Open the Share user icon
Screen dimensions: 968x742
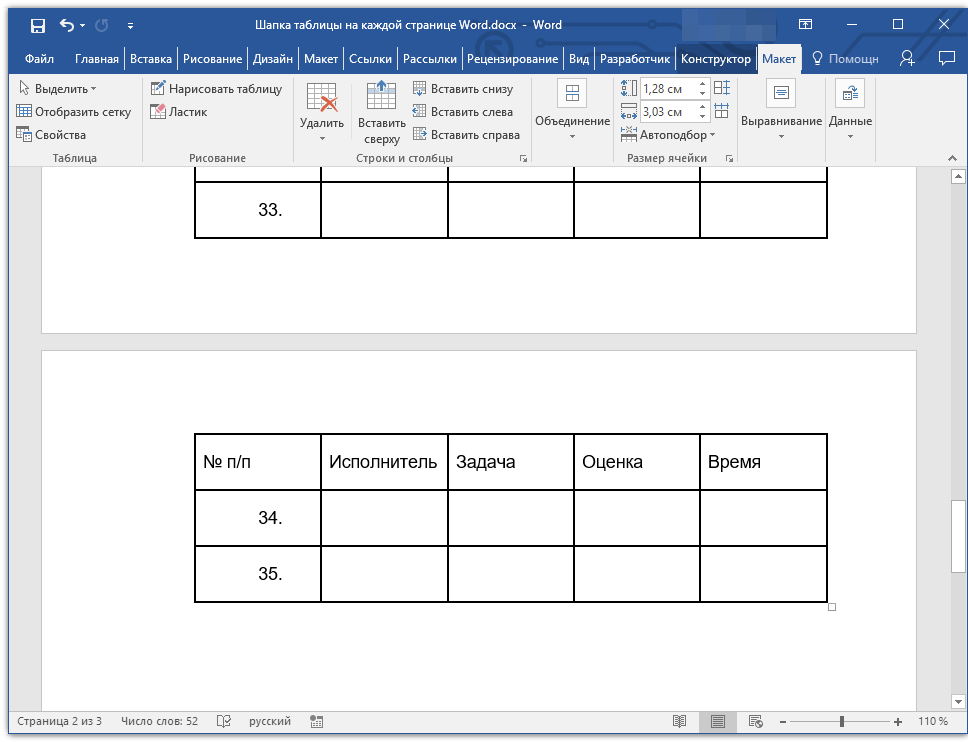(x=906, y=59)
